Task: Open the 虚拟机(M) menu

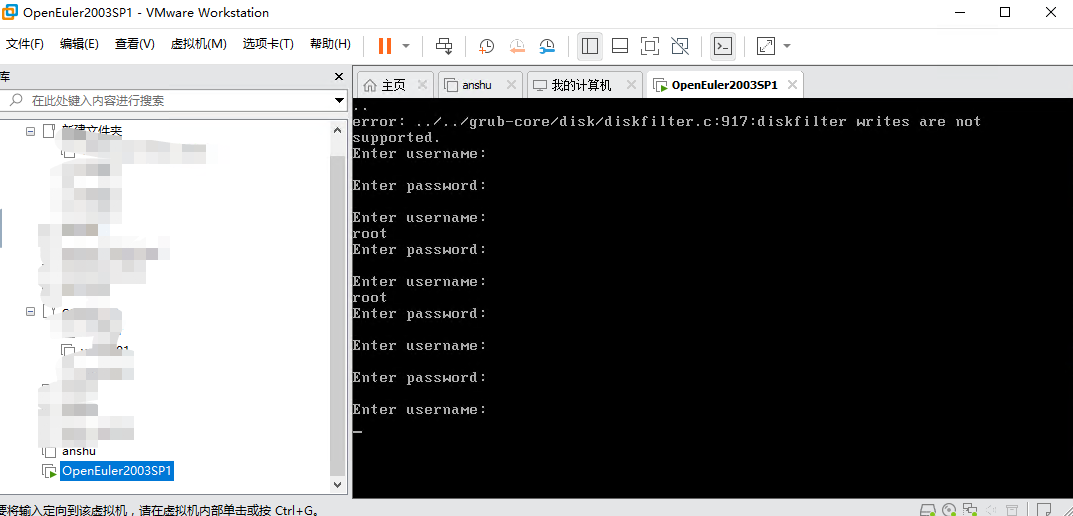Action: tap(199, 44)
